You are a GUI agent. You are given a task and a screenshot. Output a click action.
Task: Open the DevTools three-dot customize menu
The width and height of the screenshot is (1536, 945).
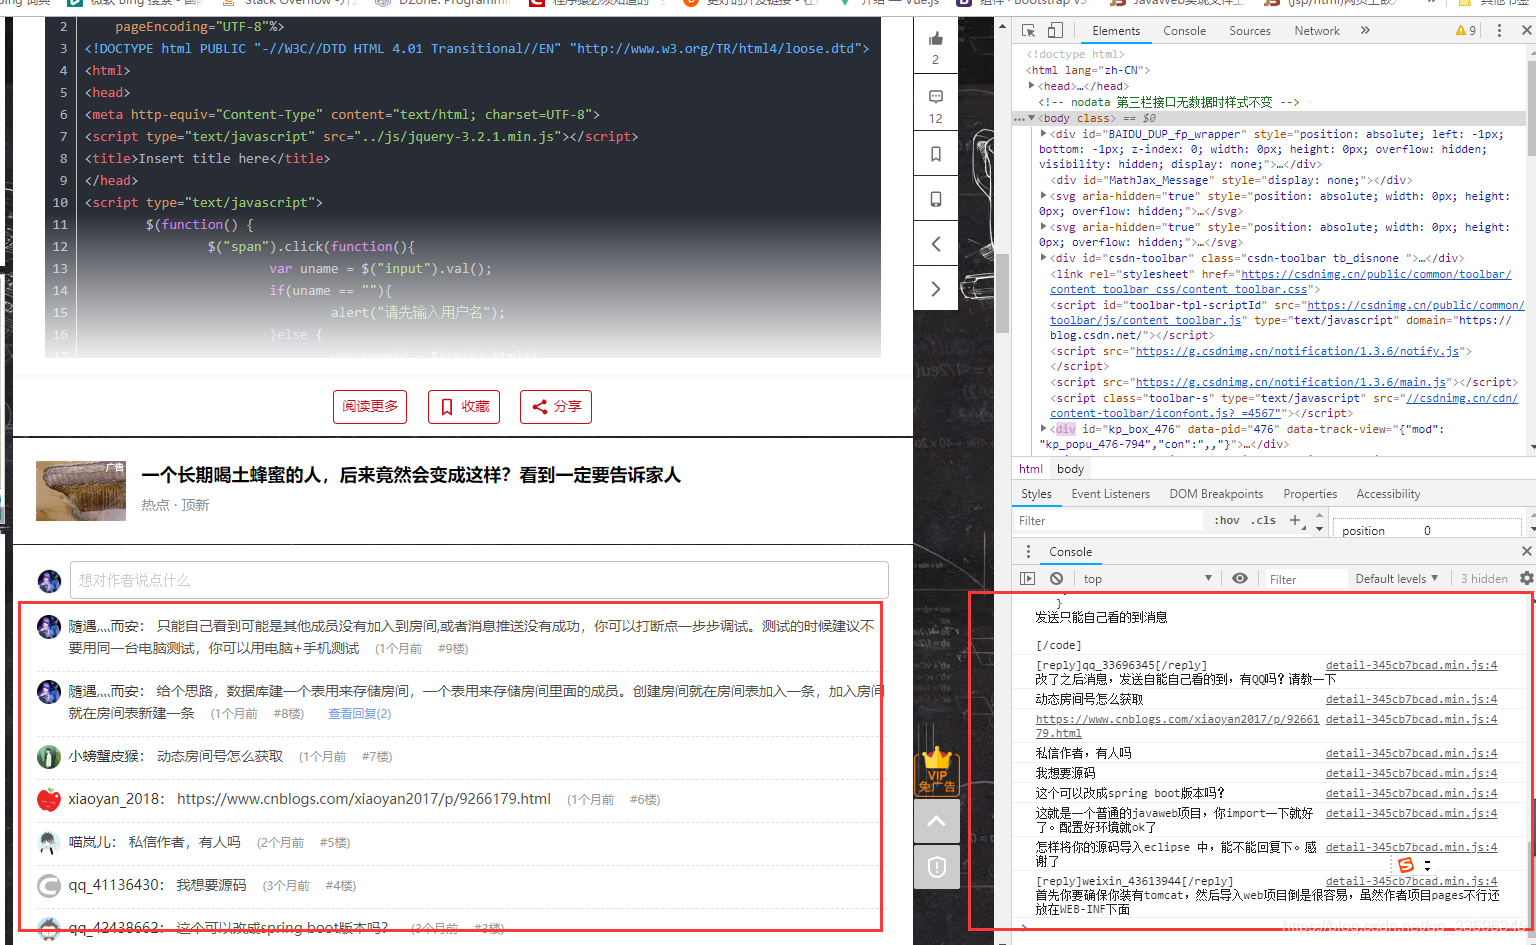pos(1499,31)
